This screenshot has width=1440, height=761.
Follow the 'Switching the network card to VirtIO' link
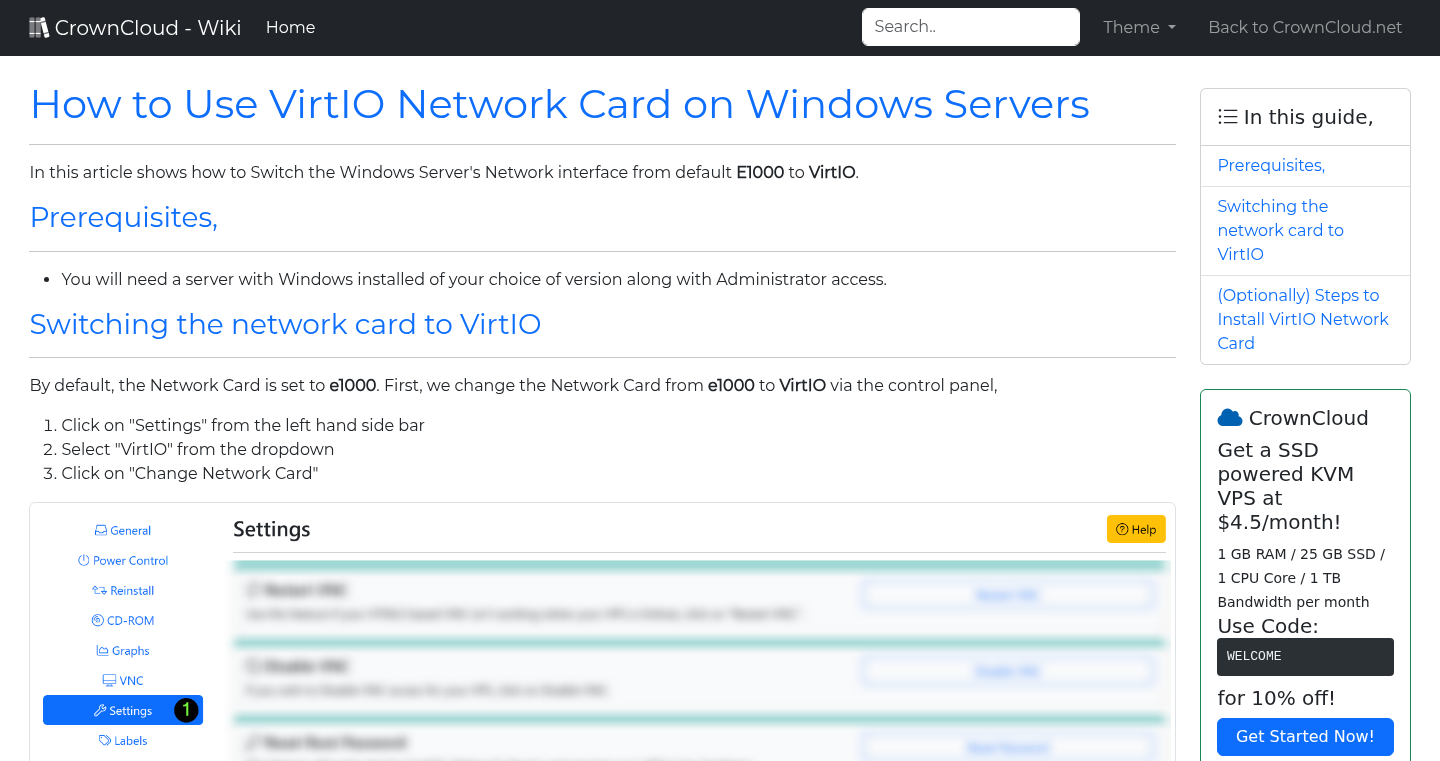[1280, 230]
